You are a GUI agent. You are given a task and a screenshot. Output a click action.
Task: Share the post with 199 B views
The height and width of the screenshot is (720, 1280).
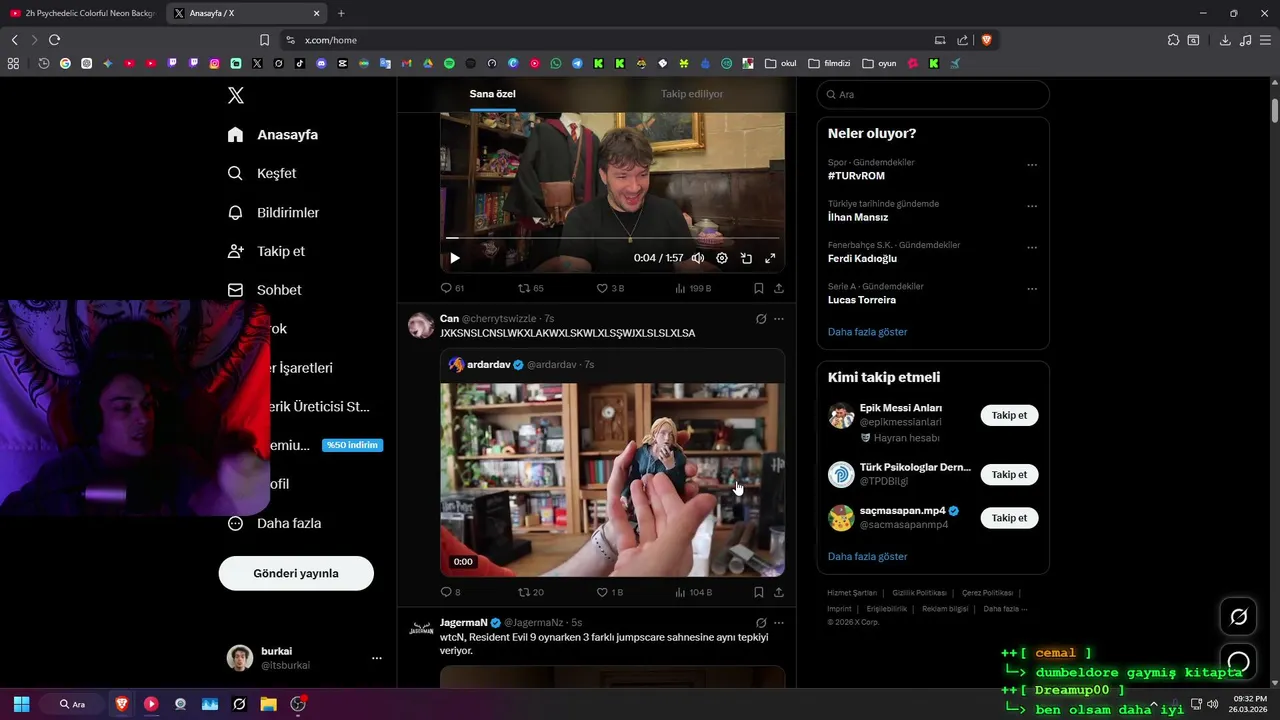pyautogui.click(x=779, y=288)
